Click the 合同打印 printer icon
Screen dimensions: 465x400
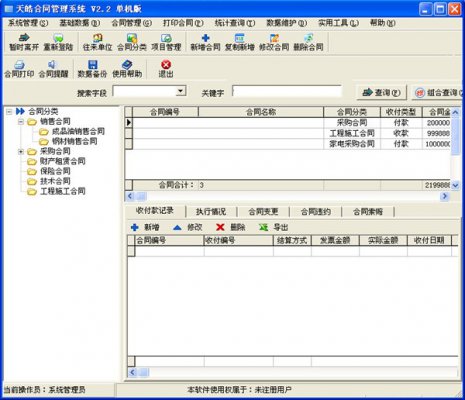pos(19,65)
